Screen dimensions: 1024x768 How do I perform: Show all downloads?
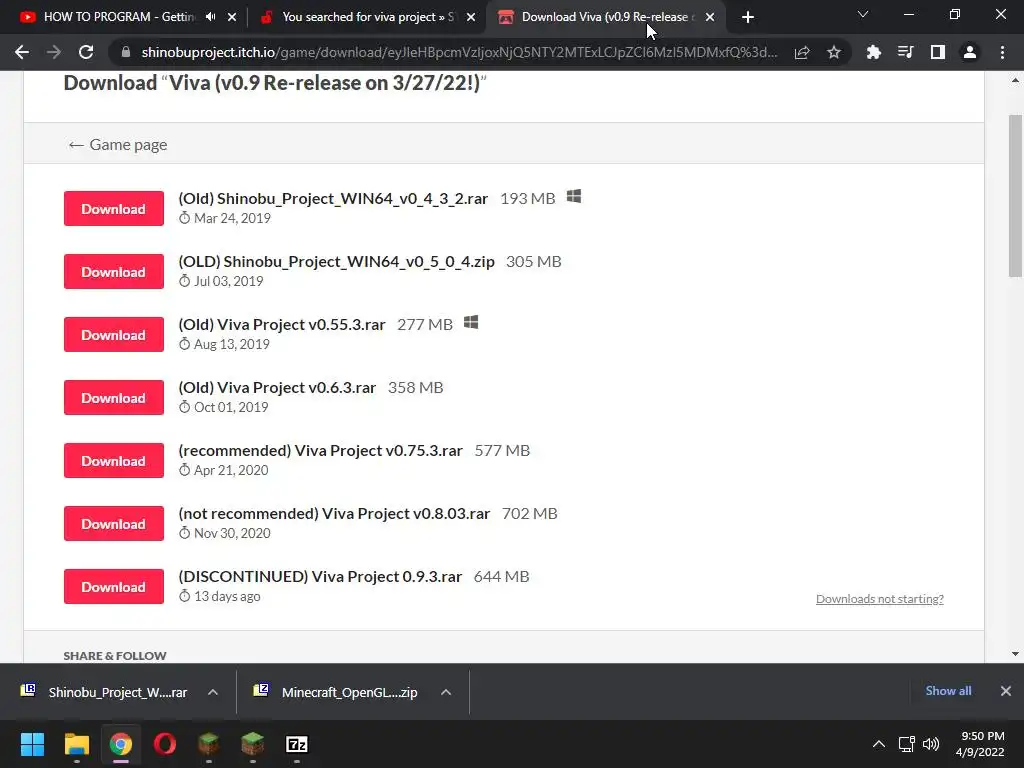coord(948,691)
